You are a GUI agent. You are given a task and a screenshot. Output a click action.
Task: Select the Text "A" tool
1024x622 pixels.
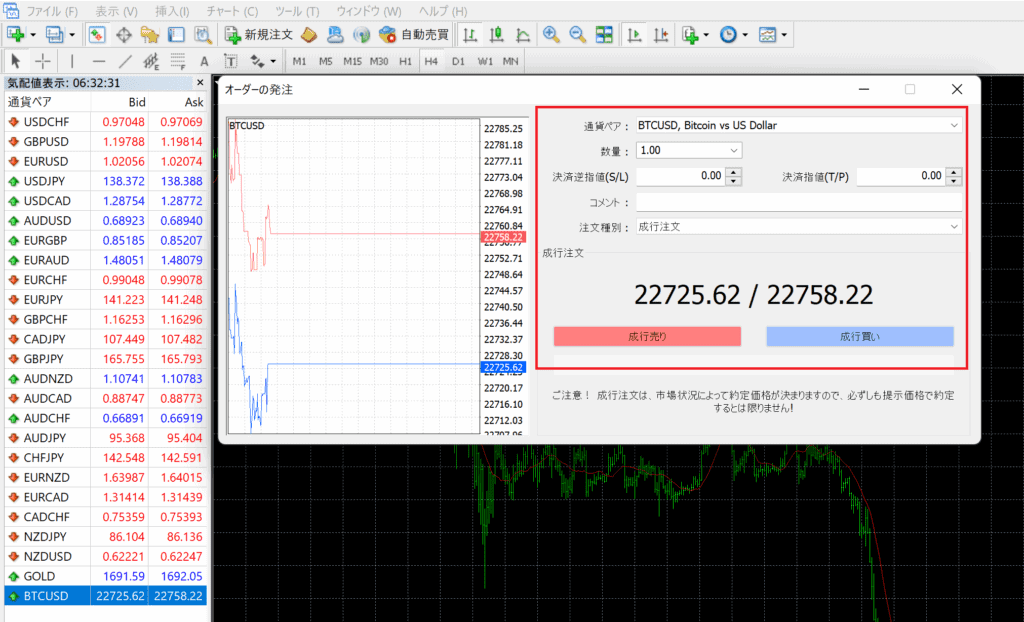coord(204,61)
